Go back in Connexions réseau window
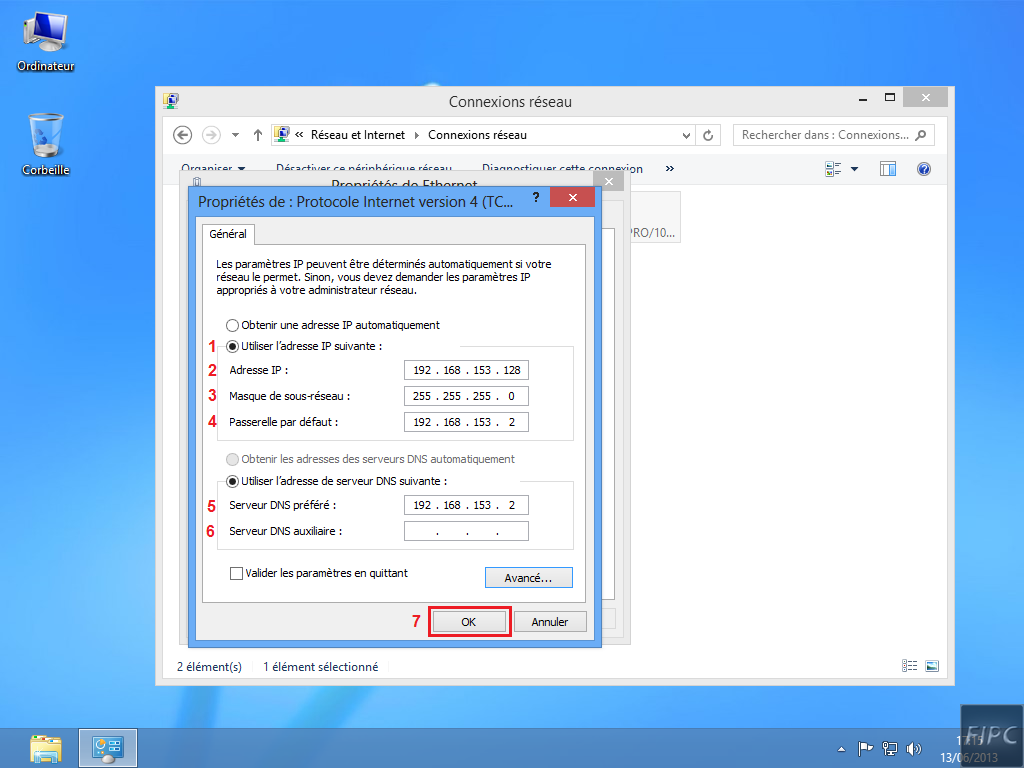The height and width of the screenshot is (768, 1024). 182,135
